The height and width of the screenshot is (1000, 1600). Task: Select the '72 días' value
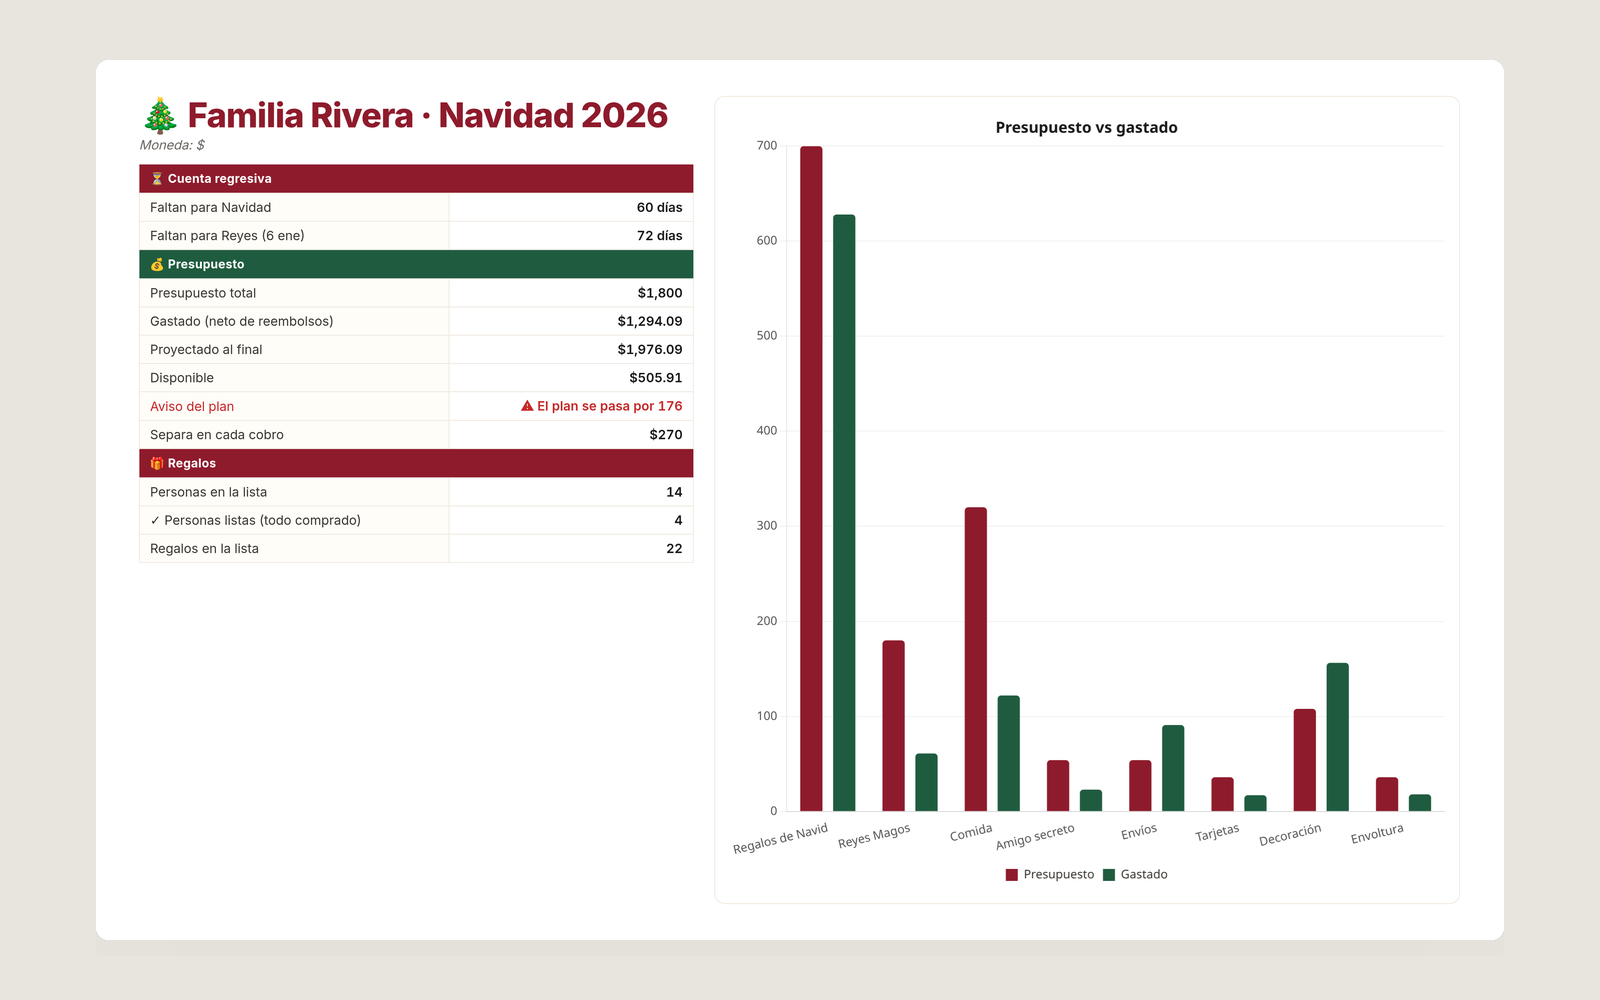click(660, 236)
